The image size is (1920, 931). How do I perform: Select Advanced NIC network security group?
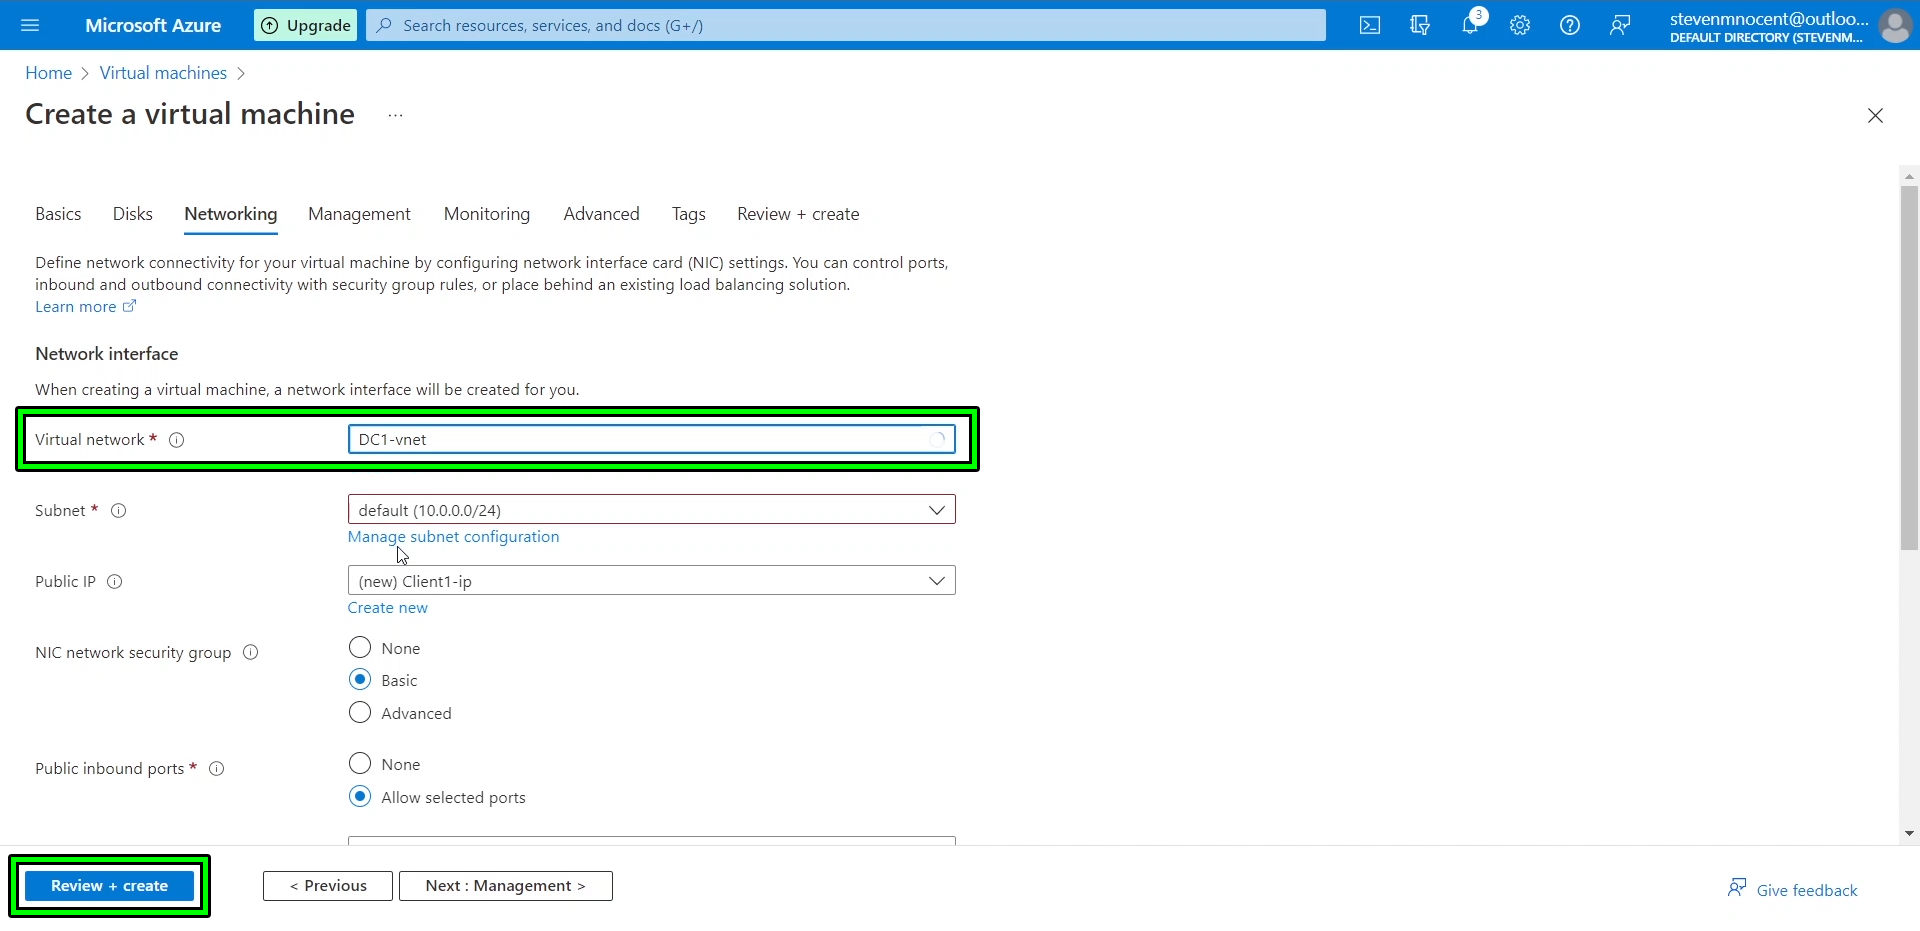click(360, 712)
